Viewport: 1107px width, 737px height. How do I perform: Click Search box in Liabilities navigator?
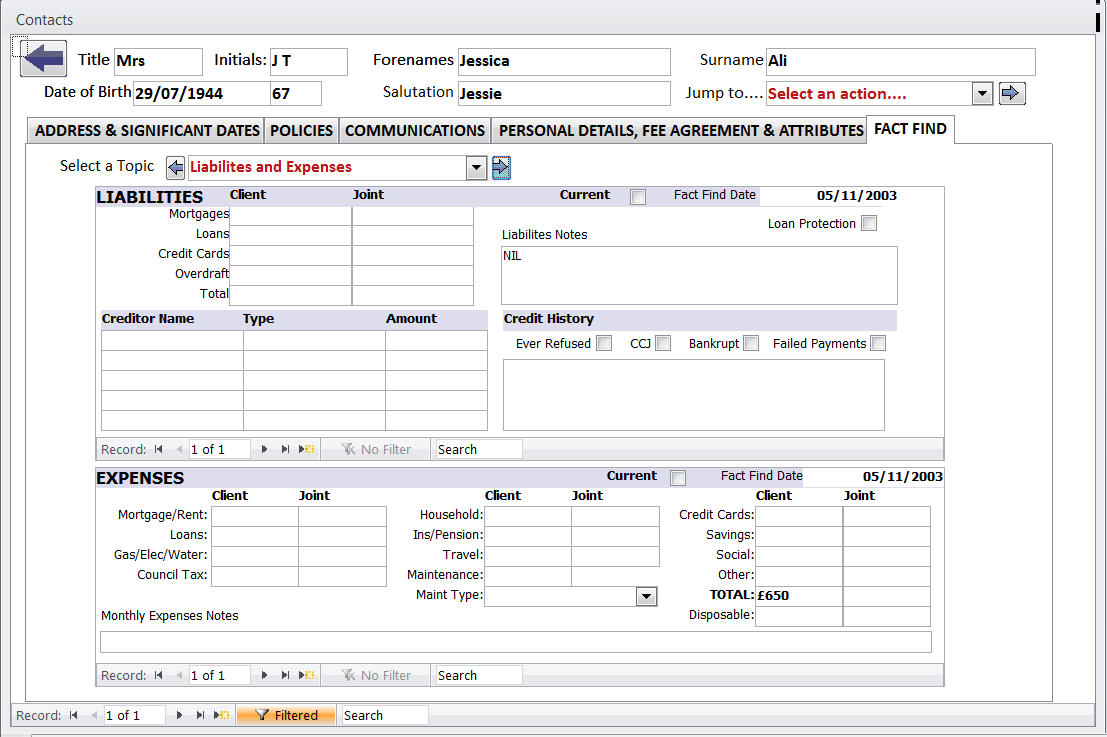point(479,449)
